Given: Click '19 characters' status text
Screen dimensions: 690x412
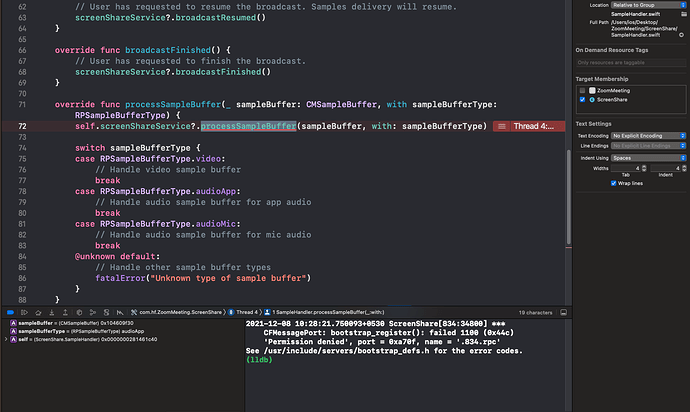Looking at the screenshot, I should pyautogui.click(x=535, y=313).
